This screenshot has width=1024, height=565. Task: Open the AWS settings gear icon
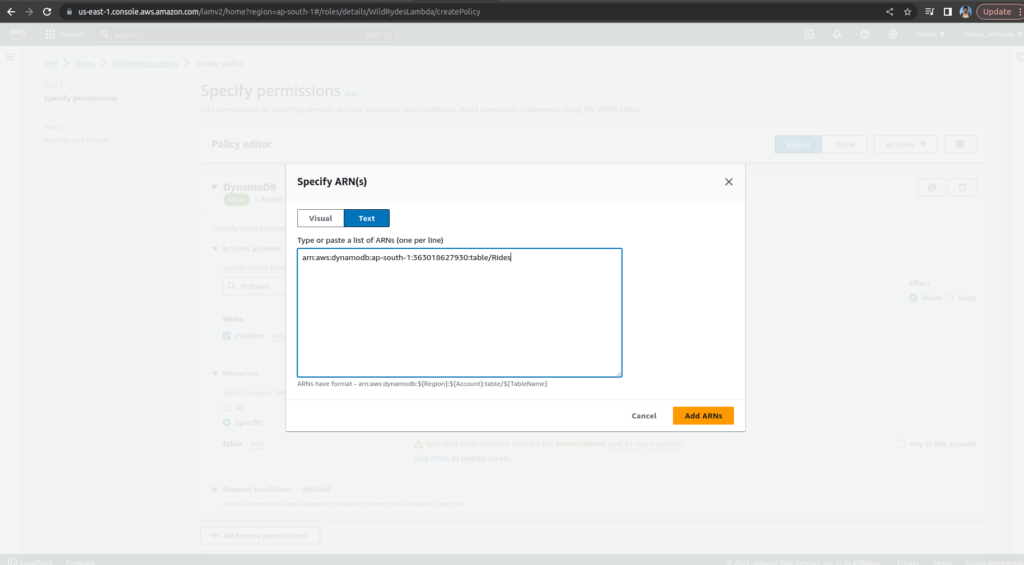893,34
